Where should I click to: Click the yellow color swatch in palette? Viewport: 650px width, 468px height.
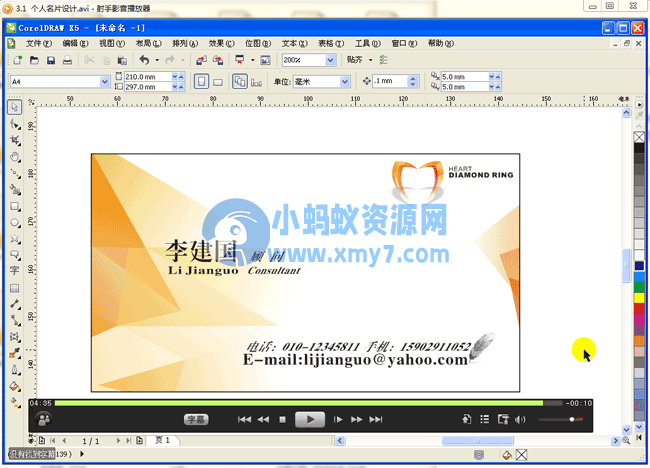point(639,298)
